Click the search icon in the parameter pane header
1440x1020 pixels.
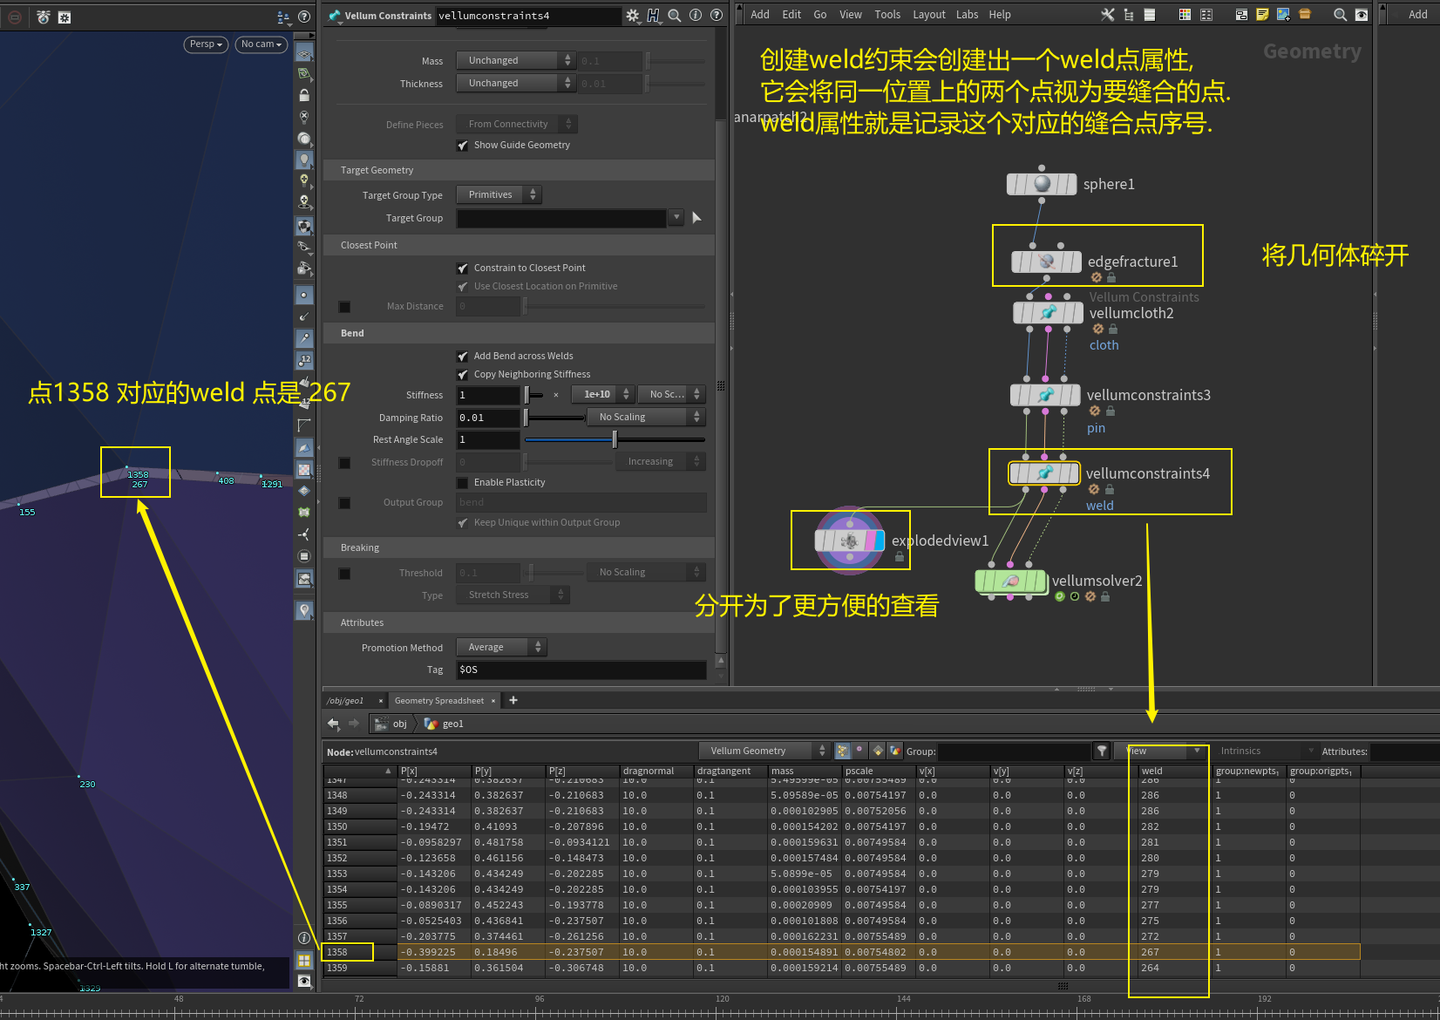click(x=675, y=15)
